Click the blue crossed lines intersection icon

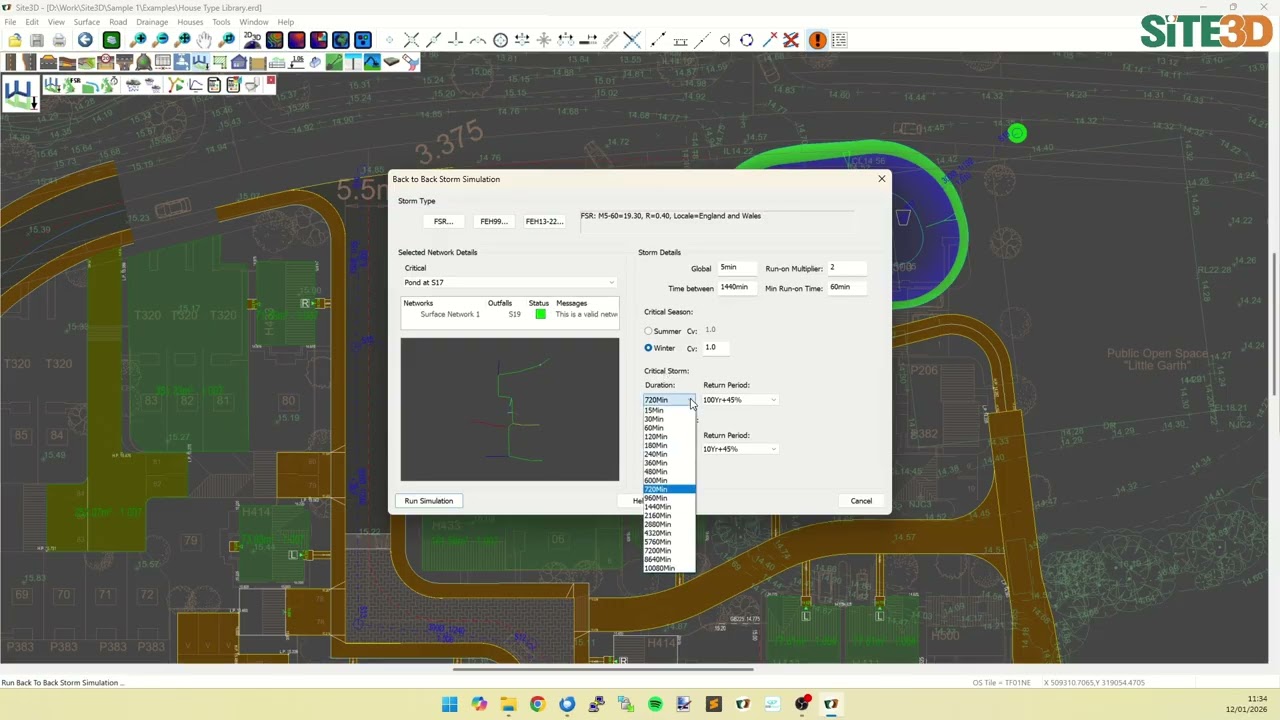pos(632,40)
